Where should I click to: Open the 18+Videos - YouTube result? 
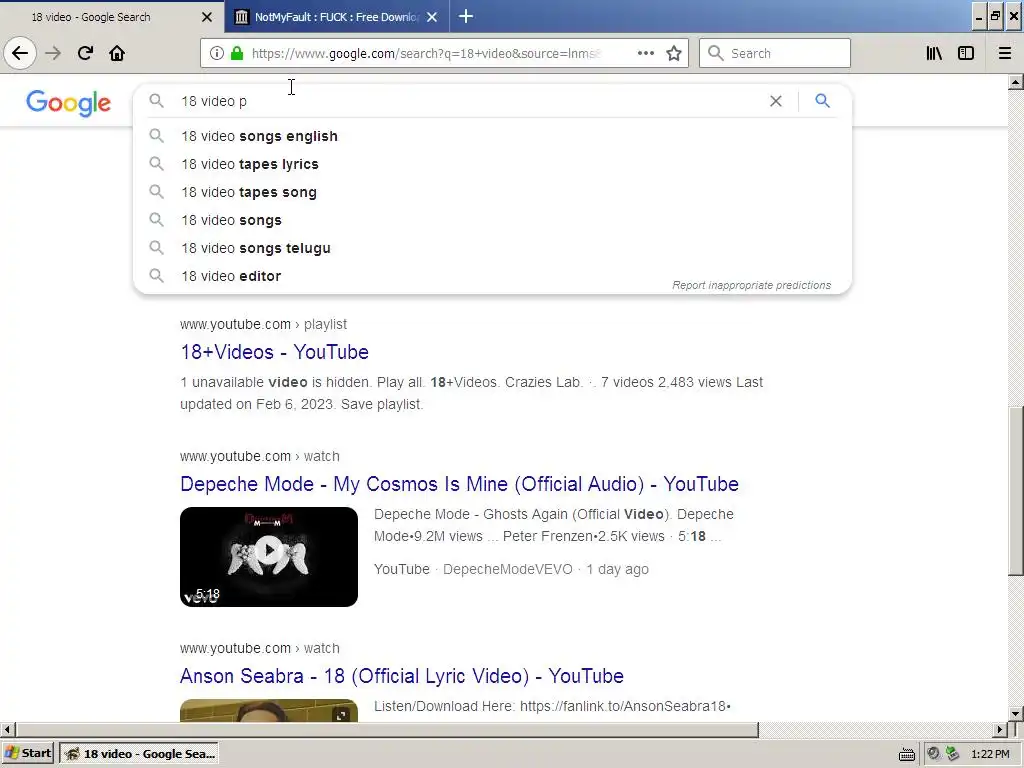(274, 352)
